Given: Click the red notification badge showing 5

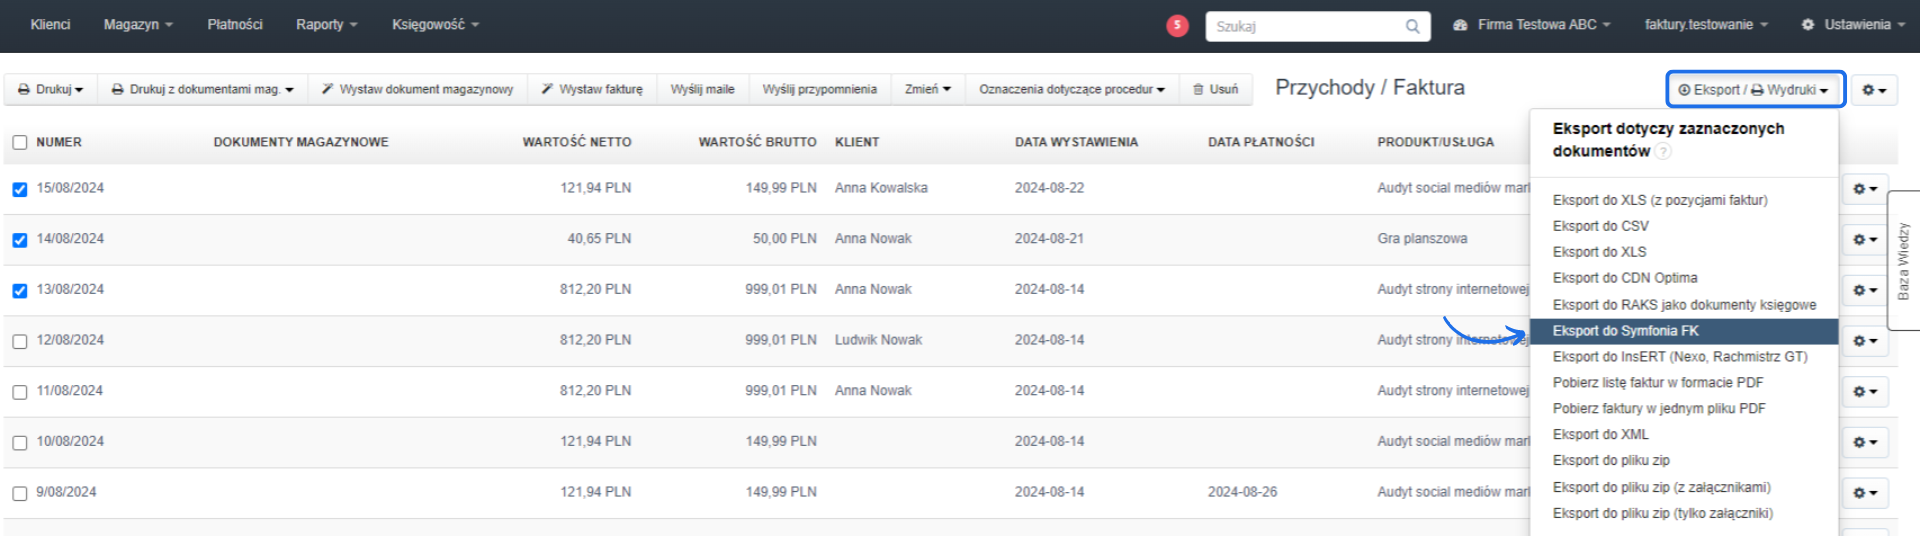Looking at the screenshot, I should (1177, 25).
